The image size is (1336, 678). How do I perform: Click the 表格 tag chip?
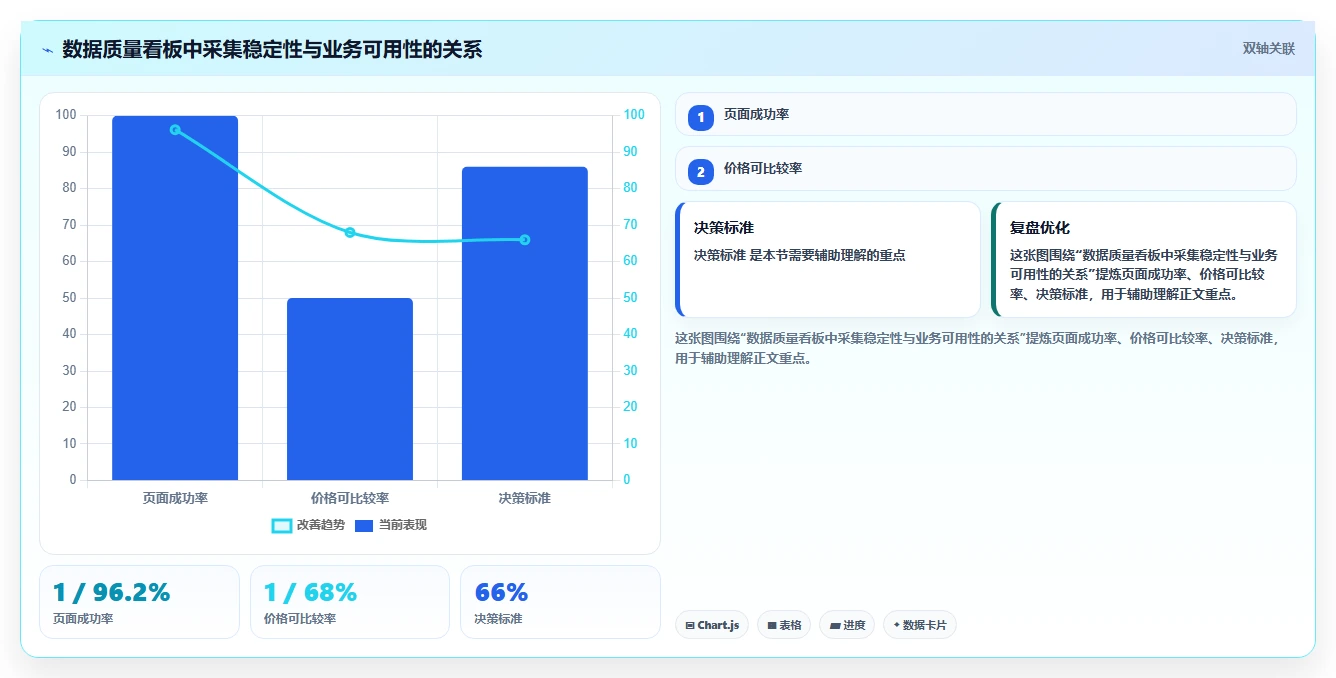coord(784,625)
